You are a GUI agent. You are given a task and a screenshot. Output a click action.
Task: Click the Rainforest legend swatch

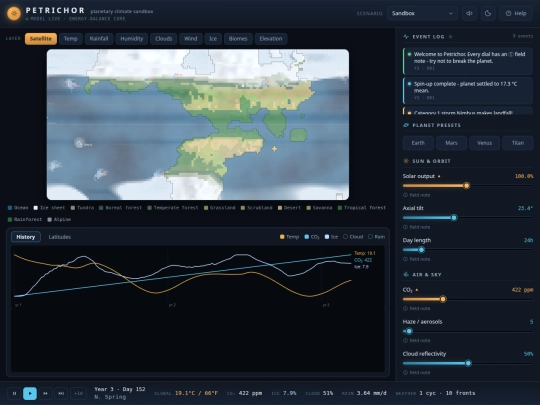point(10,219)
